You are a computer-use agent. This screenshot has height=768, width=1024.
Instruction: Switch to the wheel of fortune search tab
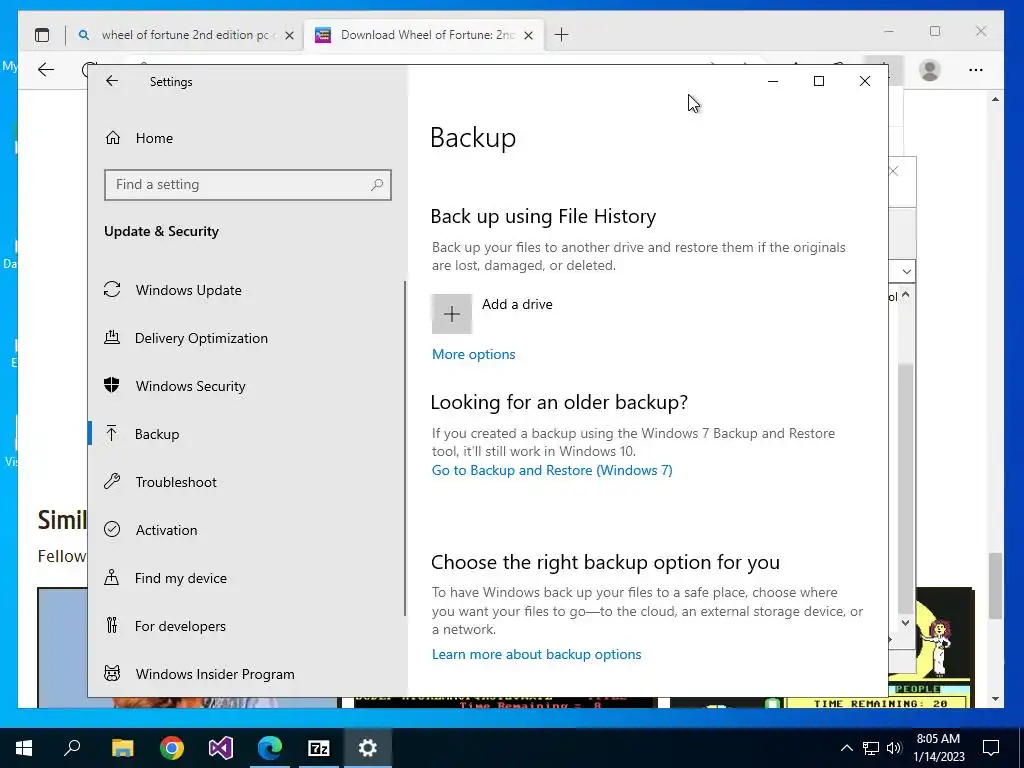tap(185, 35)
